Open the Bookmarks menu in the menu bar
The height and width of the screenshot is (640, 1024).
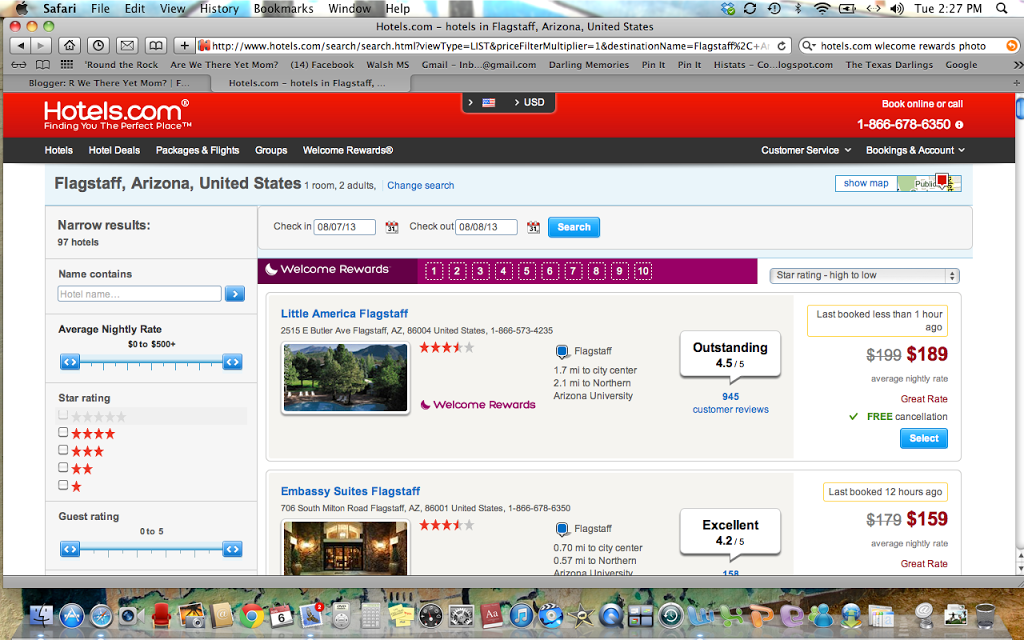(x=283, y=8)
